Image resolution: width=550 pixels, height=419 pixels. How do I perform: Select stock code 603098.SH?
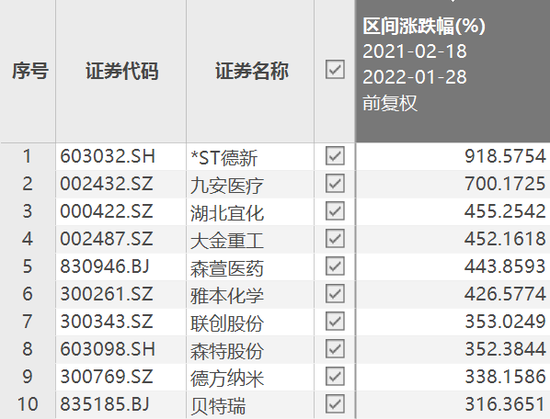(x=107, y=349)
